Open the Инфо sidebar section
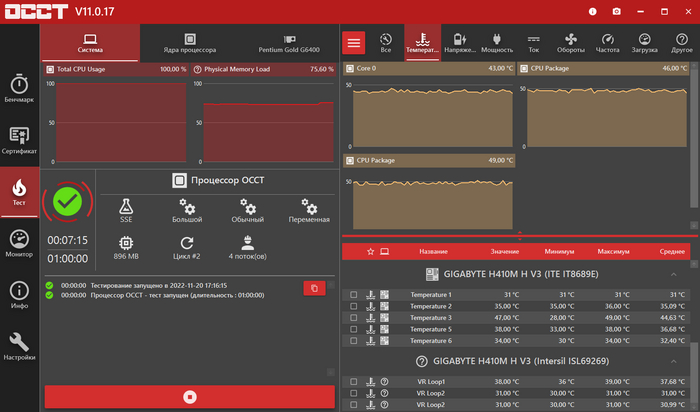The image size is (700, 412). pyautogui.click(x=19, y=296)
